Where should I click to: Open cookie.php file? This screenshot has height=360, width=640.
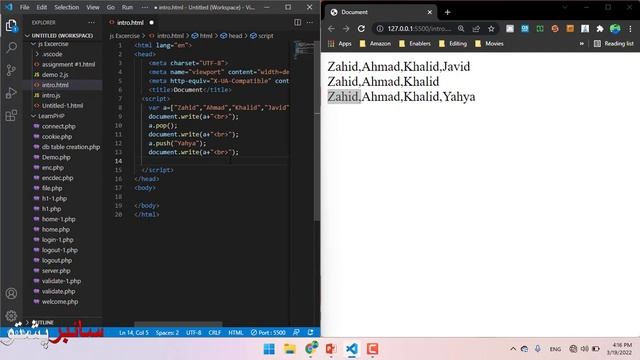point(57,137)
